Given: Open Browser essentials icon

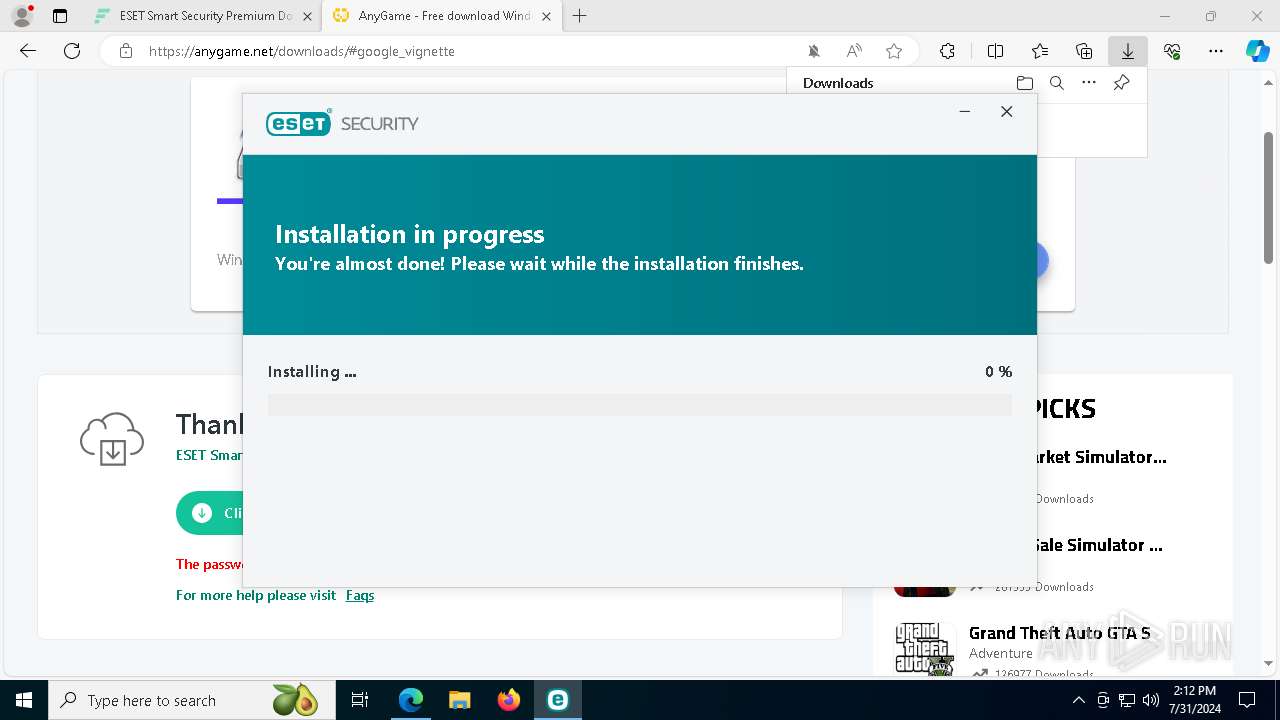Looking at the screenshot, I should click(1172, 51).
